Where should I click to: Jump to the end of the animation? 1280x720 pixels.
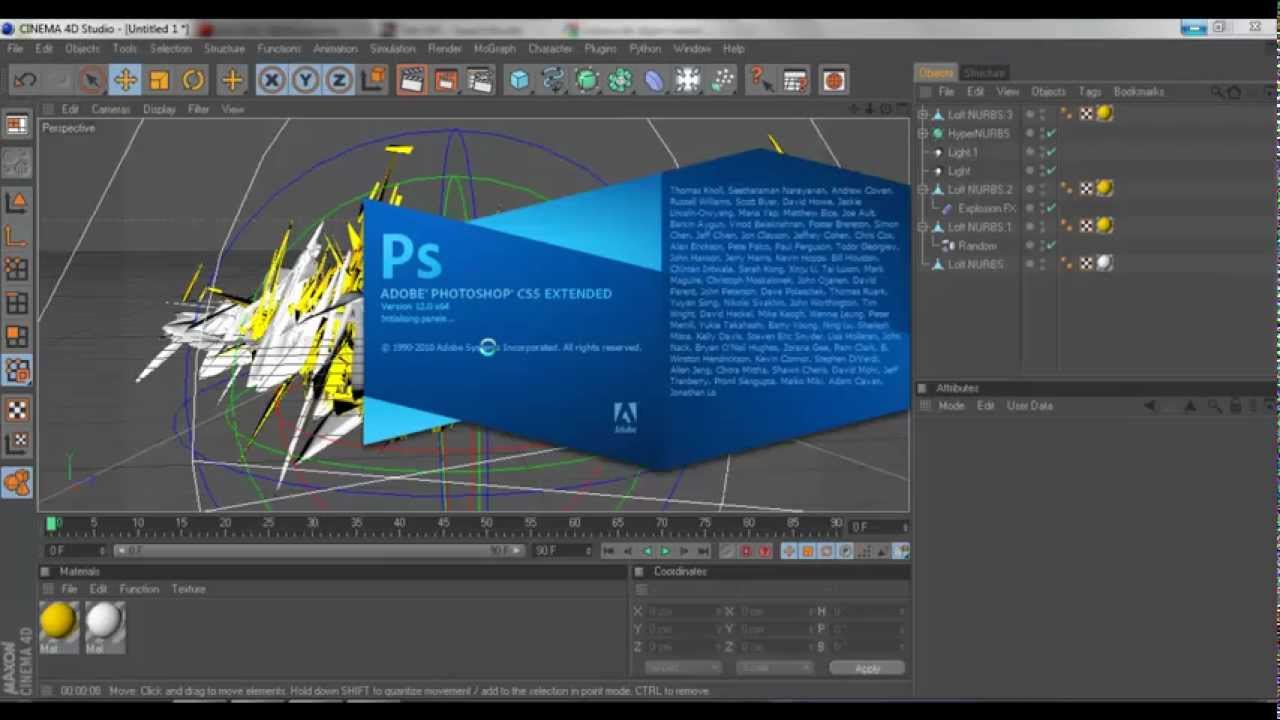pyautogui.click(x=703, y=551)
